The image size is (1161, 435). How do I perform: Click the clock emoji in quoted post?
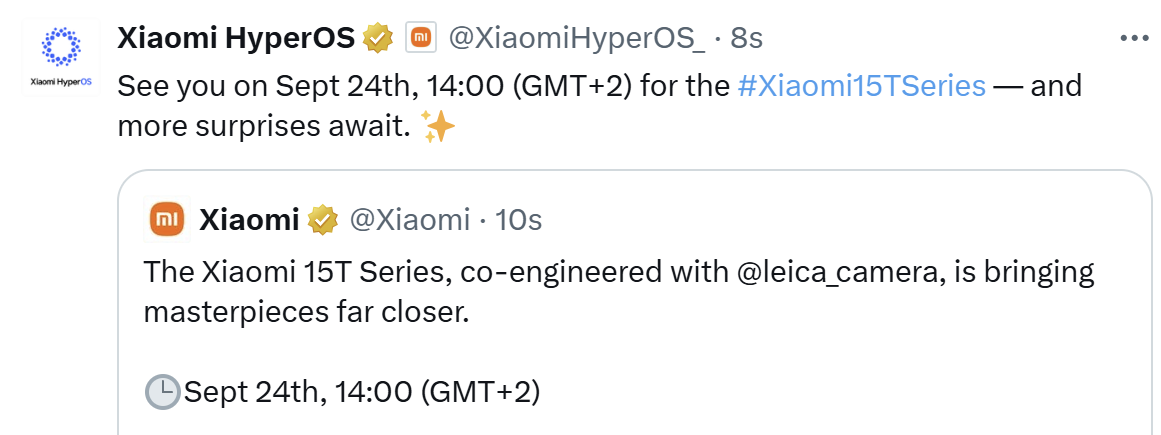pyautogui.click(x=164, y=391)
